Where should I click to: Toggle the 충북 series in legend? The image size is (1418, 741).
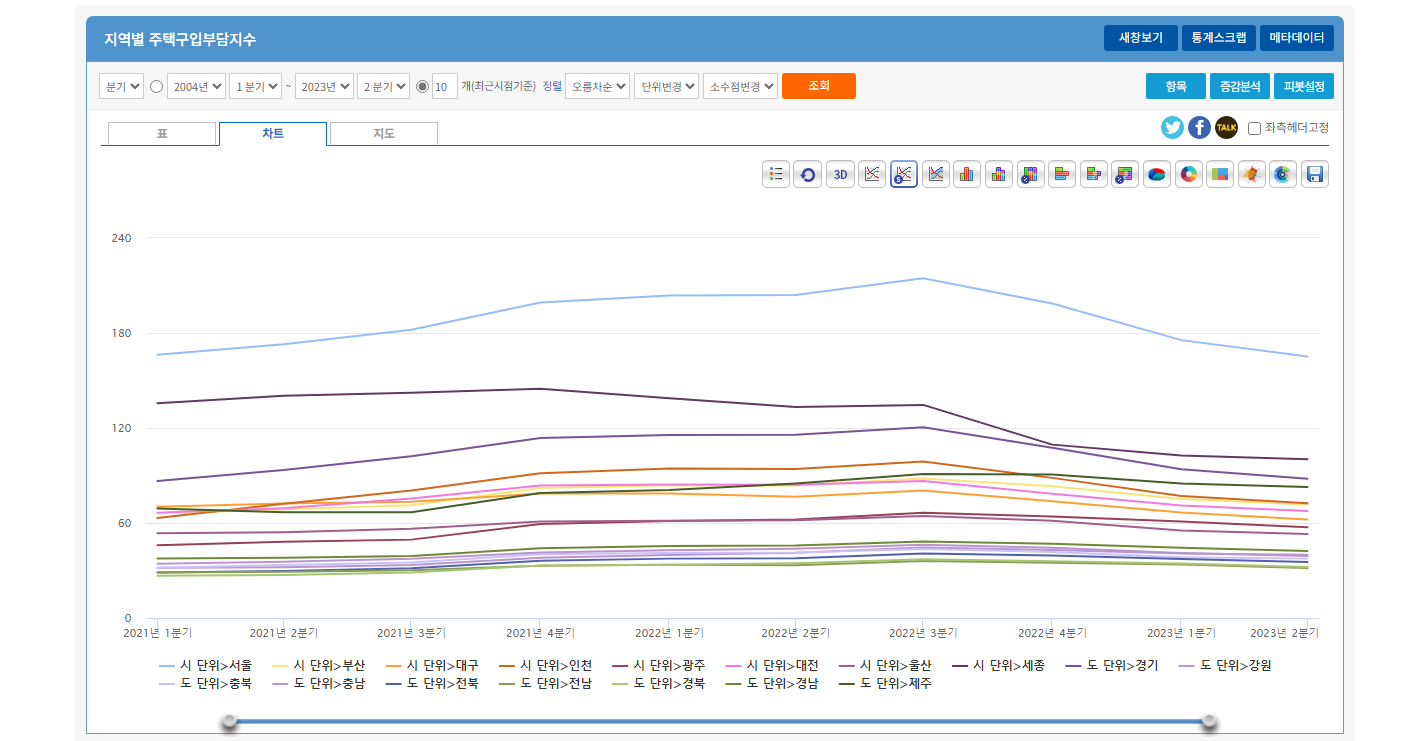[205, 684]
